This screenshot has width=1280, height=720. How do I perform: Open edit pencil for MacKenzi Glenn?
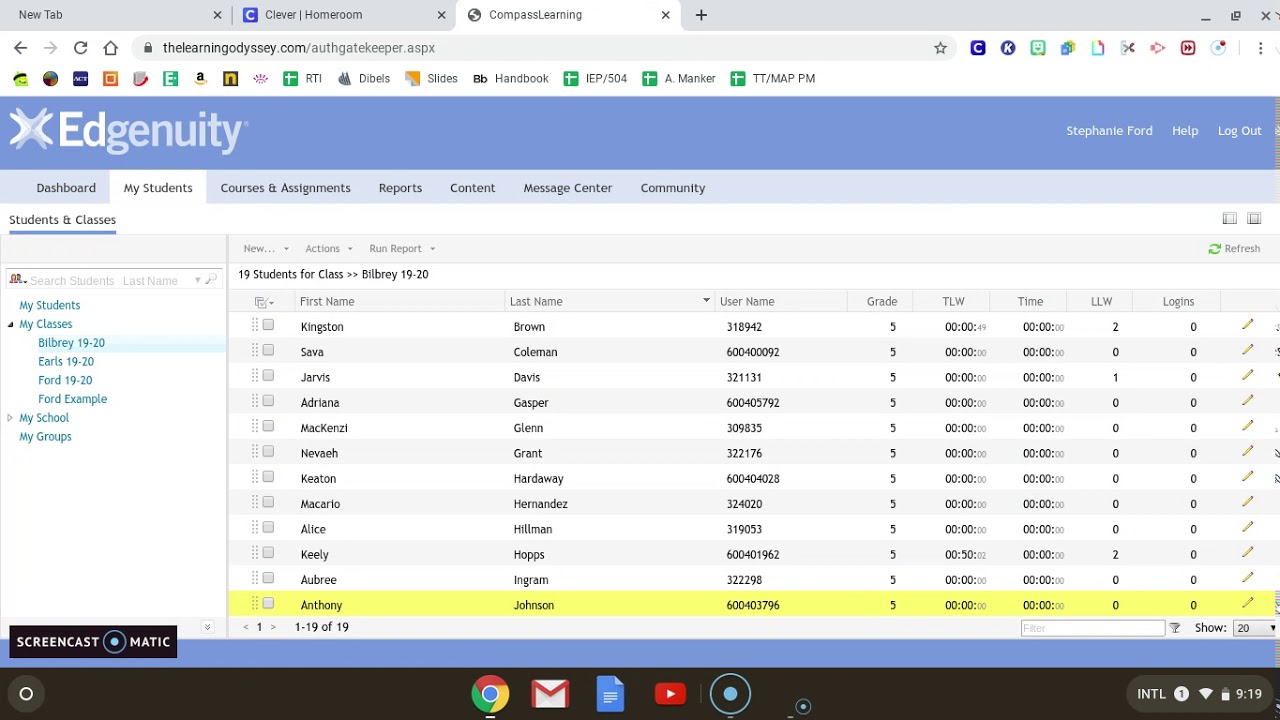pos(1247,426)
